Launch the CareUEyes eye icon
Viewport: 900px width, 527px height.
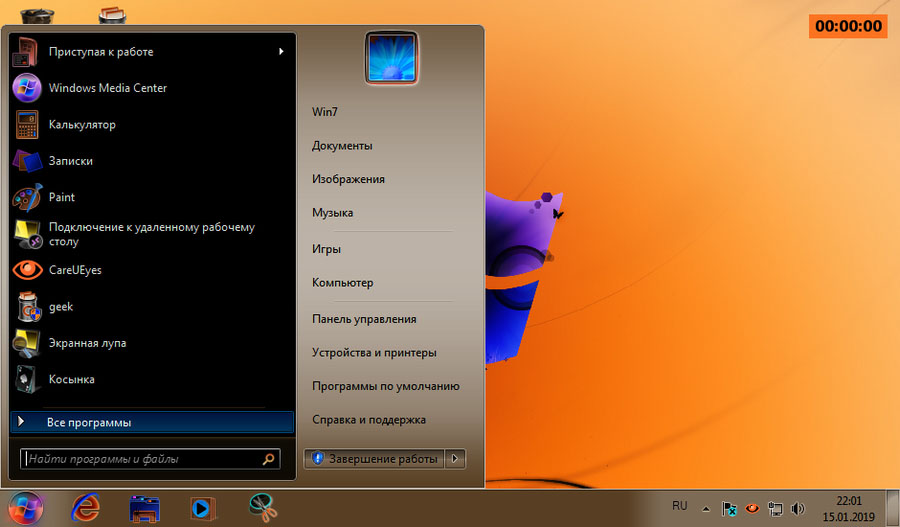(27, 270)
